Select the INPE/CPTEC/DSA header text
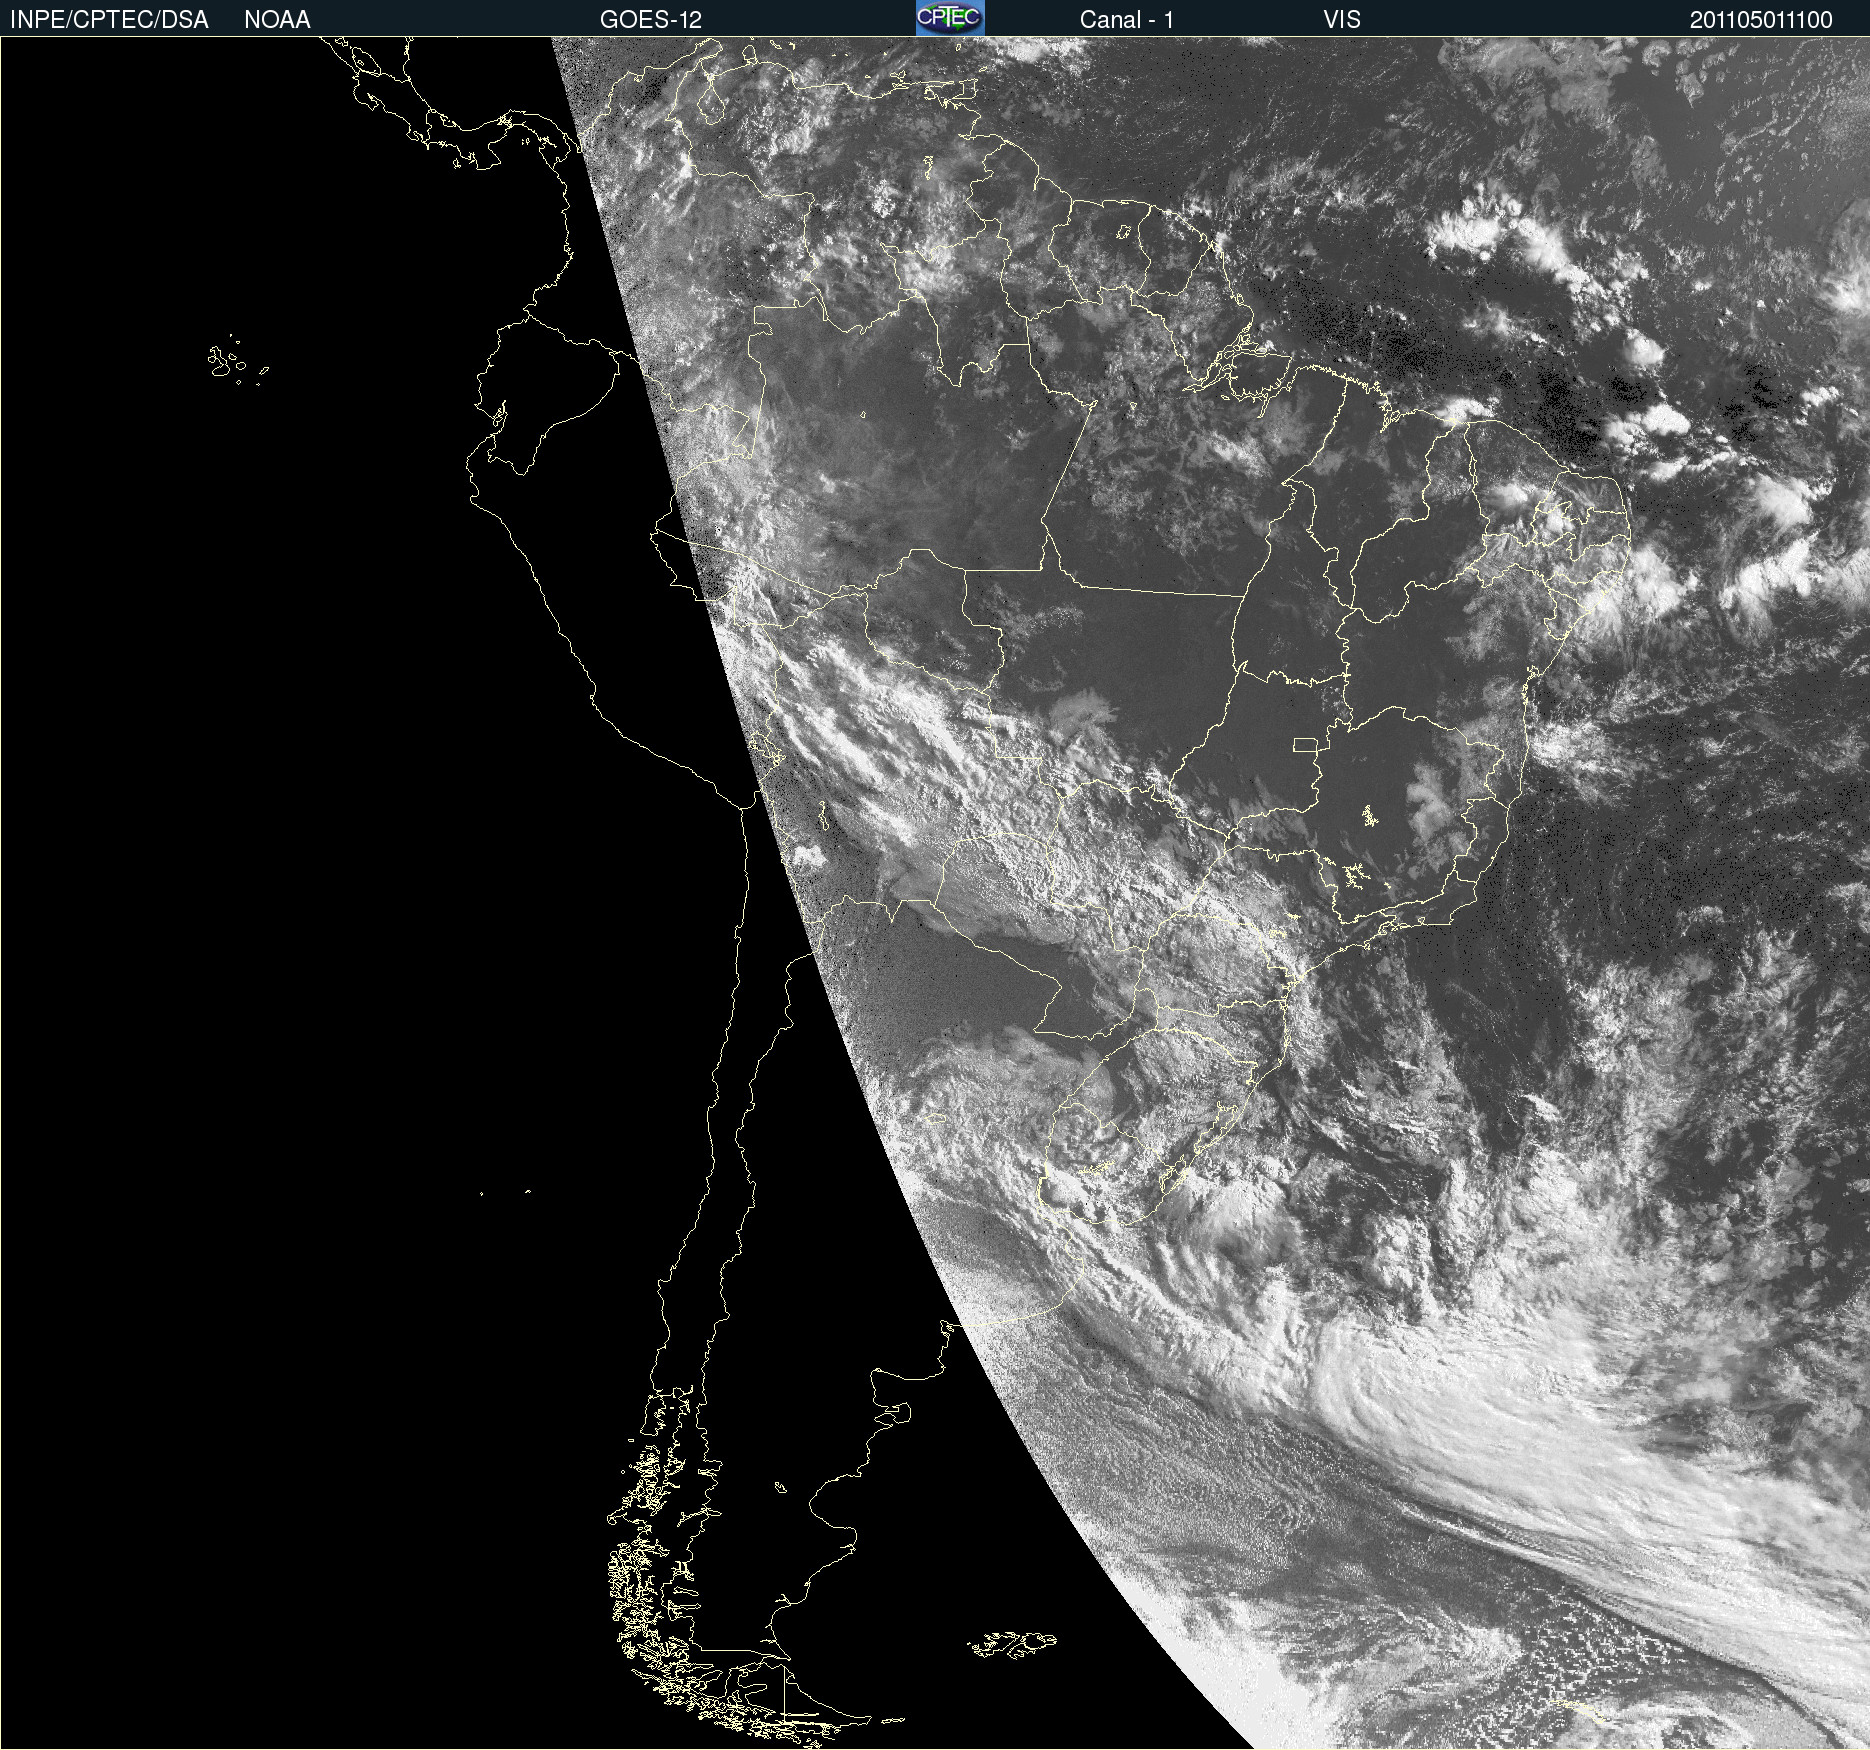Image resolution: width=1870 pixels, height=1750 pixels. [x=109, y=20]
